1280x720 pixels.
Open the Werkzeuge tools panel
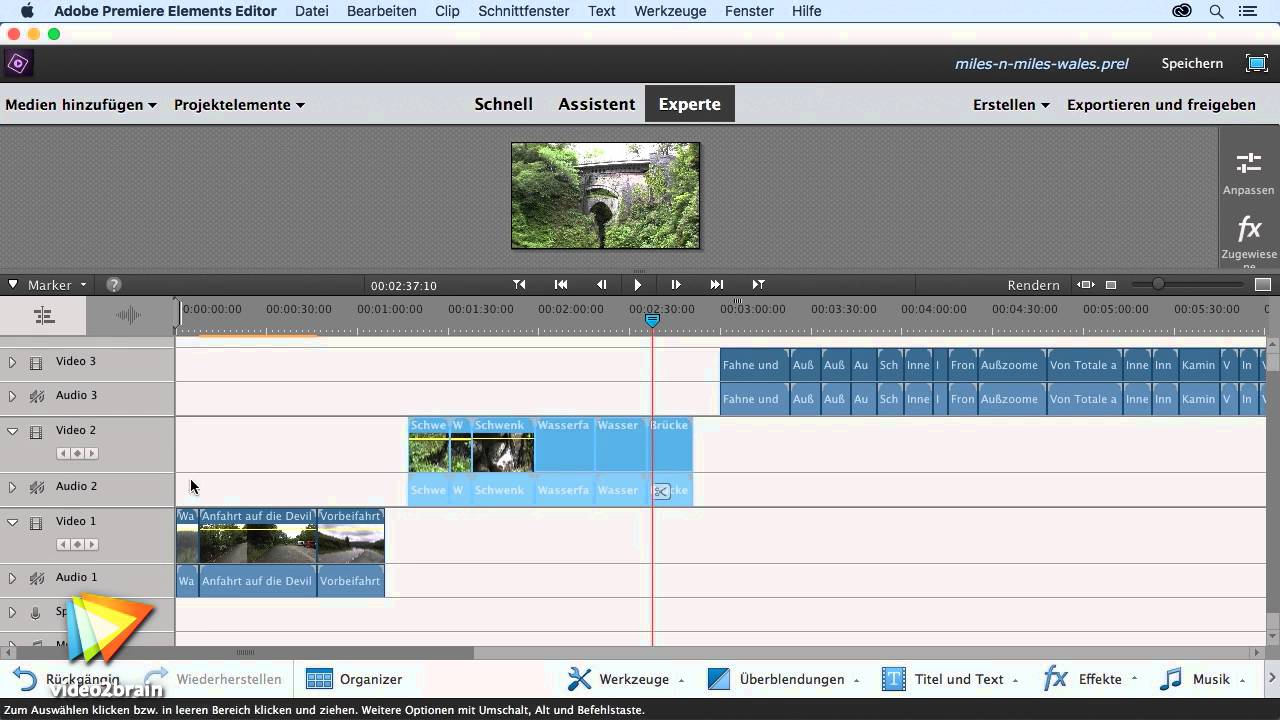(626, 679)
